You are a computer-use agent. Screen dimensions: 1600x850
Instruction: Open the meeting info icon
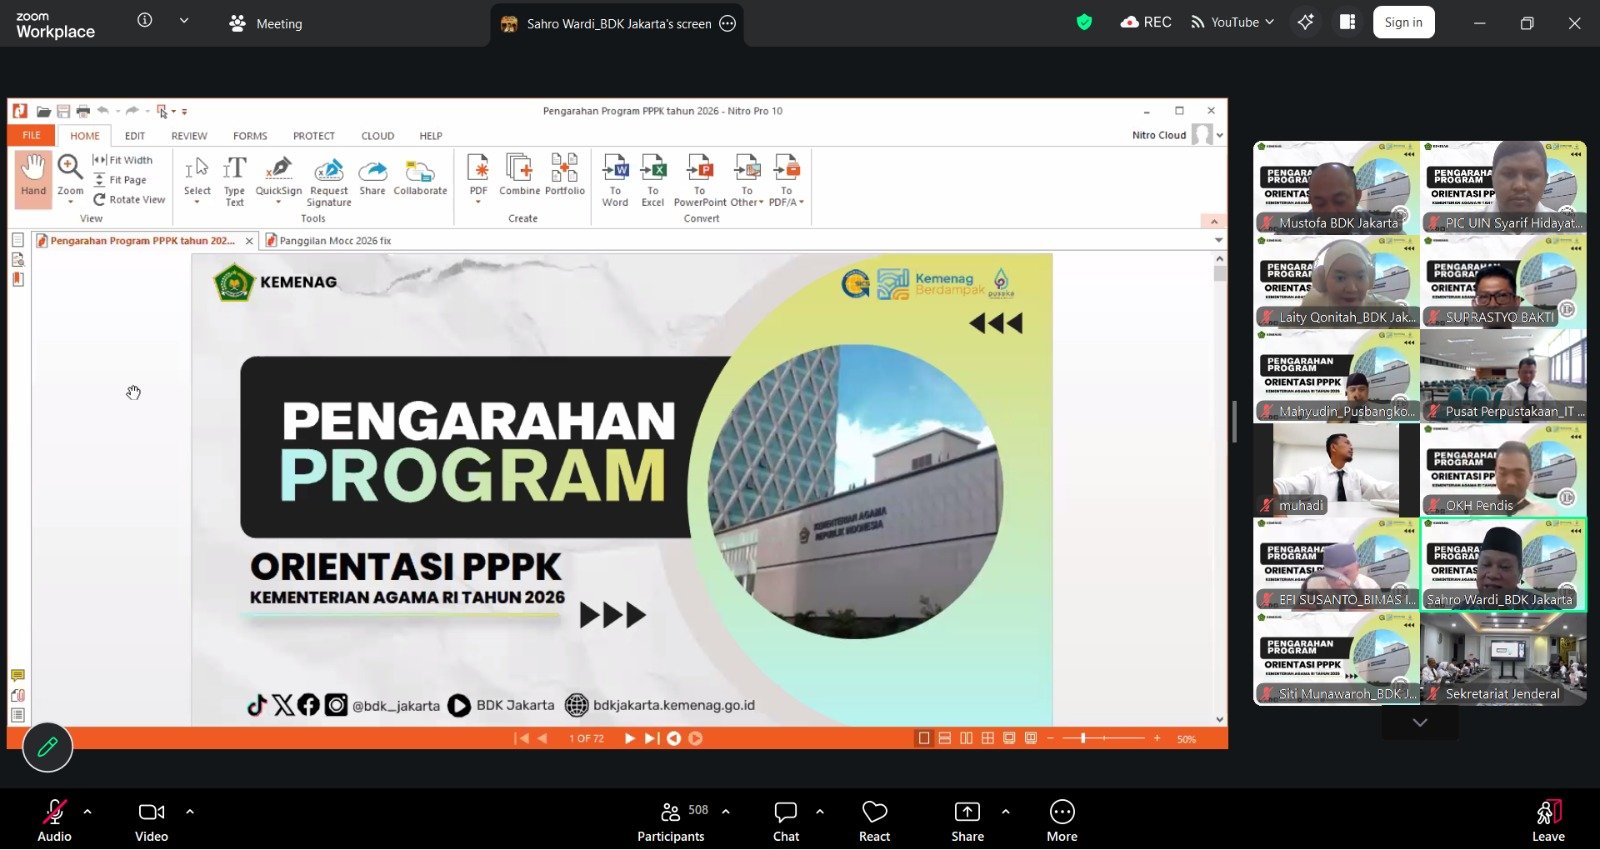tap(145, 21)
